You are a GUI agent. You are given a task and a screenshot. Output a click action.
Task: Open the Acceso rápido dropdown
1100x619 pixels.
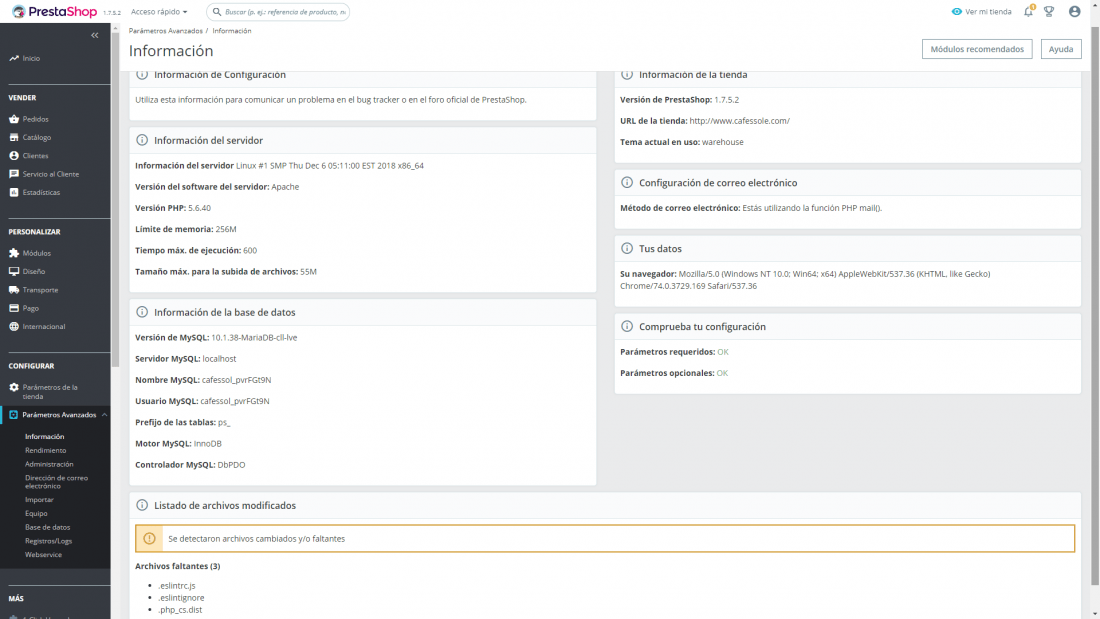coord(159,12)
